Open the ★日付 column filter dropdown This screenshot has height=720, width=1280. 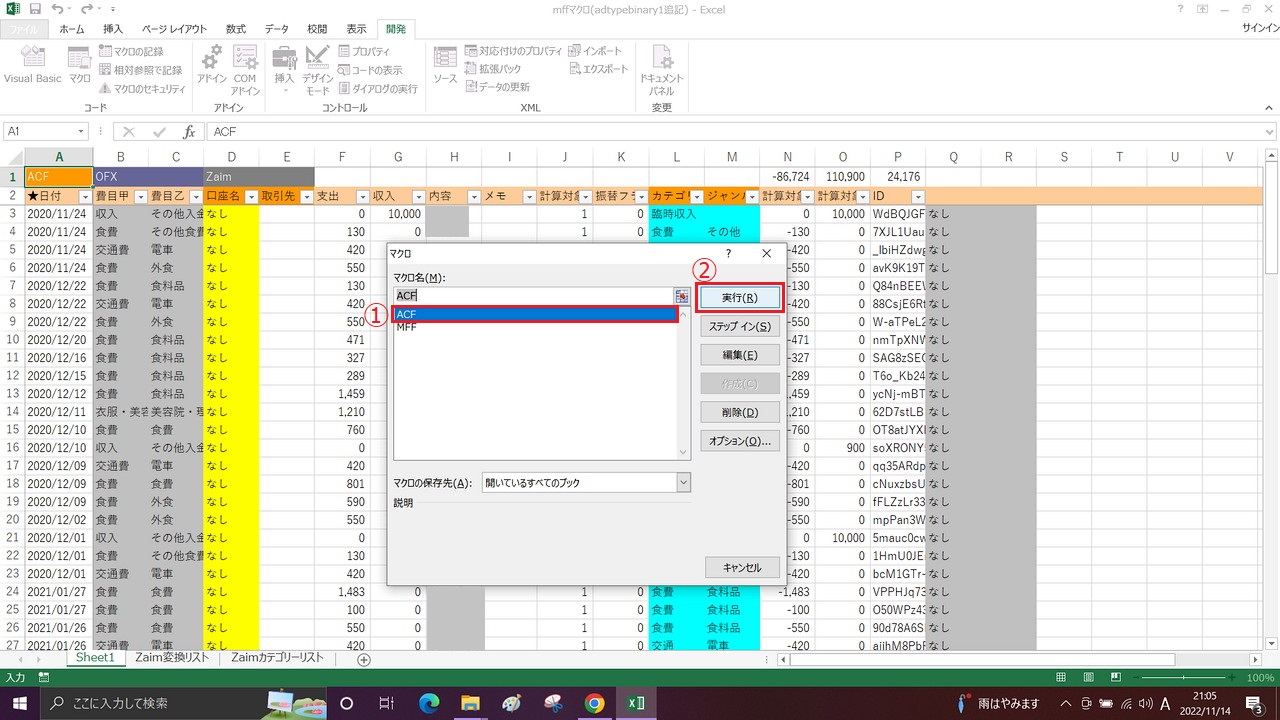84,197
